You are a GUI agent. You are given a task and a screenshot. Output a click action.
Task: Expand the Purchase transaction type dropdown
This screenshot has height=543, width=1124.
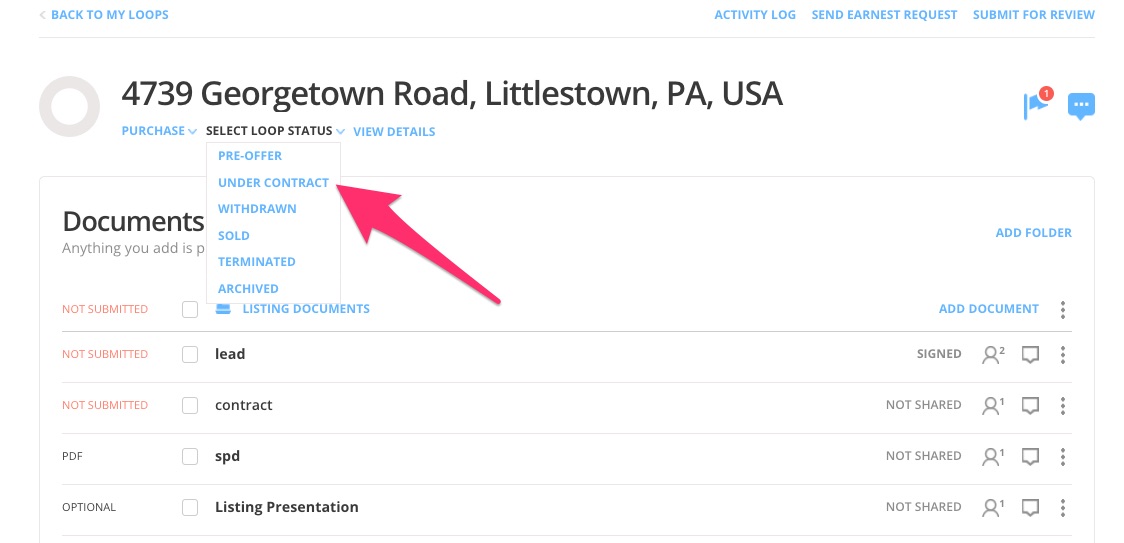click(159, 131)
